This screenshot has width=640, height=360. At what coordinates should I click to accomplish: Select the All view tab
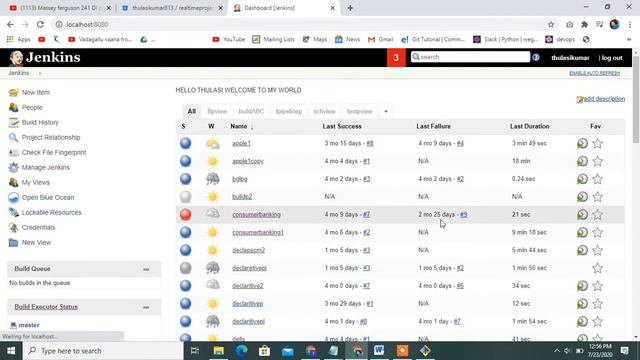click(191, 111)
